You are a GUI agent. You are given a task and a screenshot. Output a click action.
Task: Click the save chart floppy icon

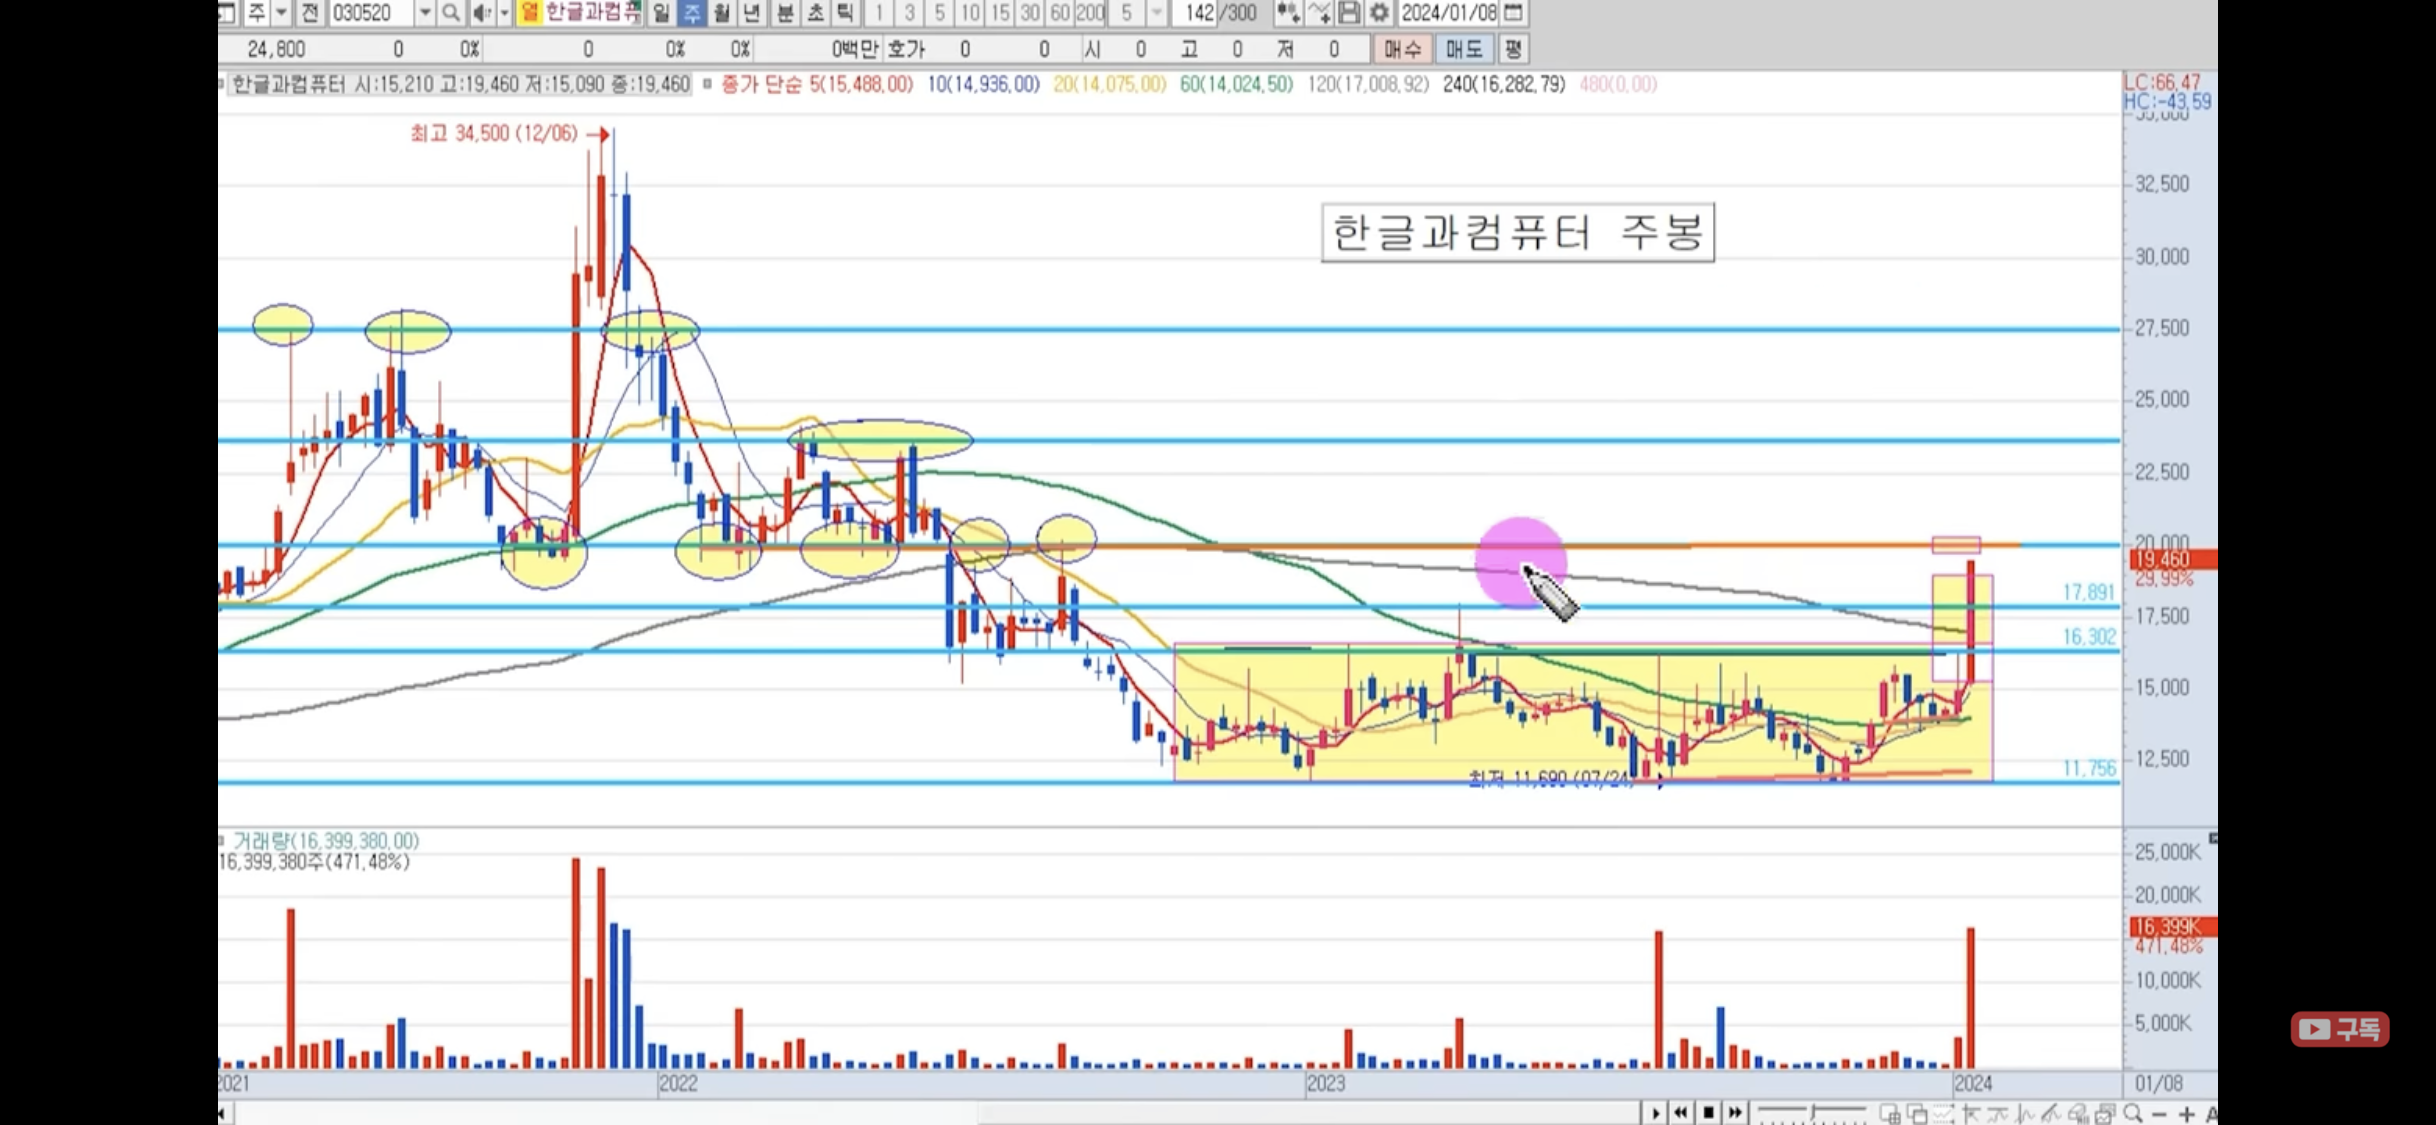1349,13
